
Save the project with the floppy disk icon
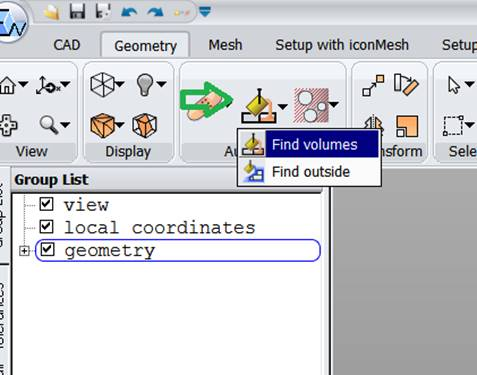click(77, 12)
